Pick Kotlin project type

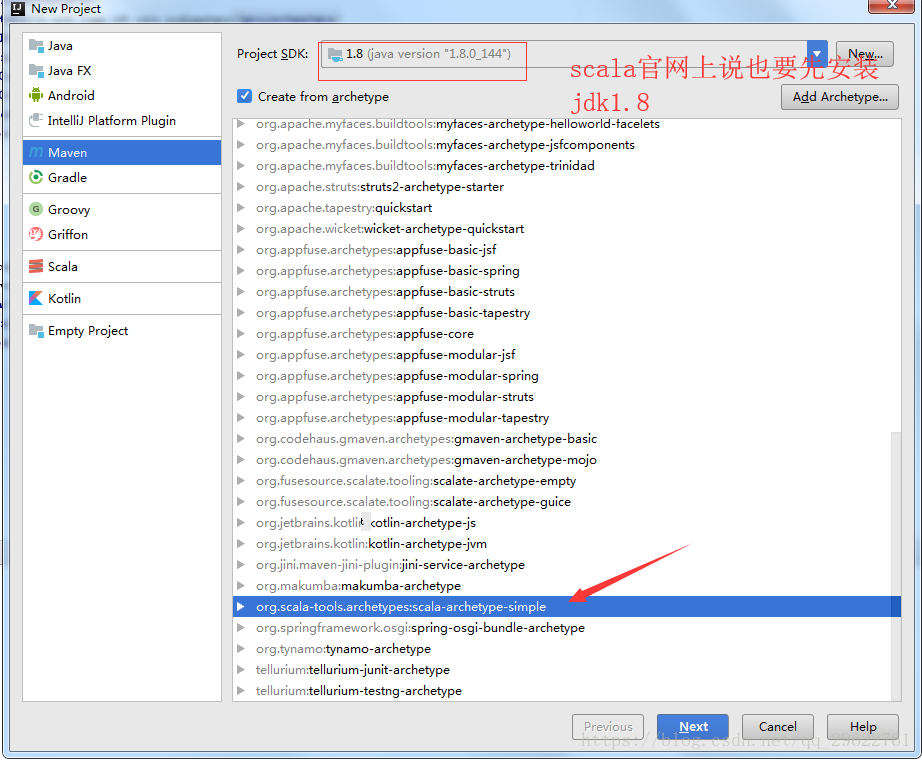tap(122, 298)
